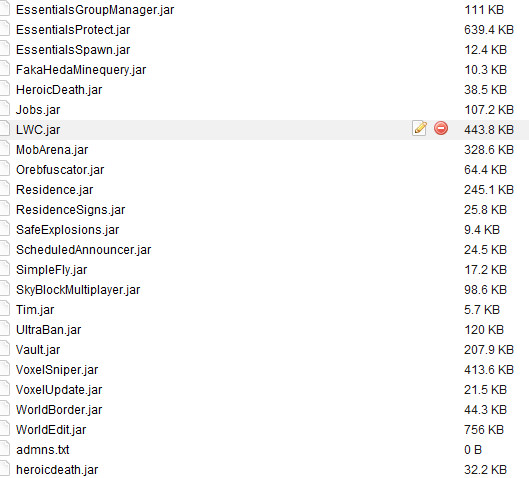Select ScheduledAnnouncer.jar file entry

tap(83, 250)
